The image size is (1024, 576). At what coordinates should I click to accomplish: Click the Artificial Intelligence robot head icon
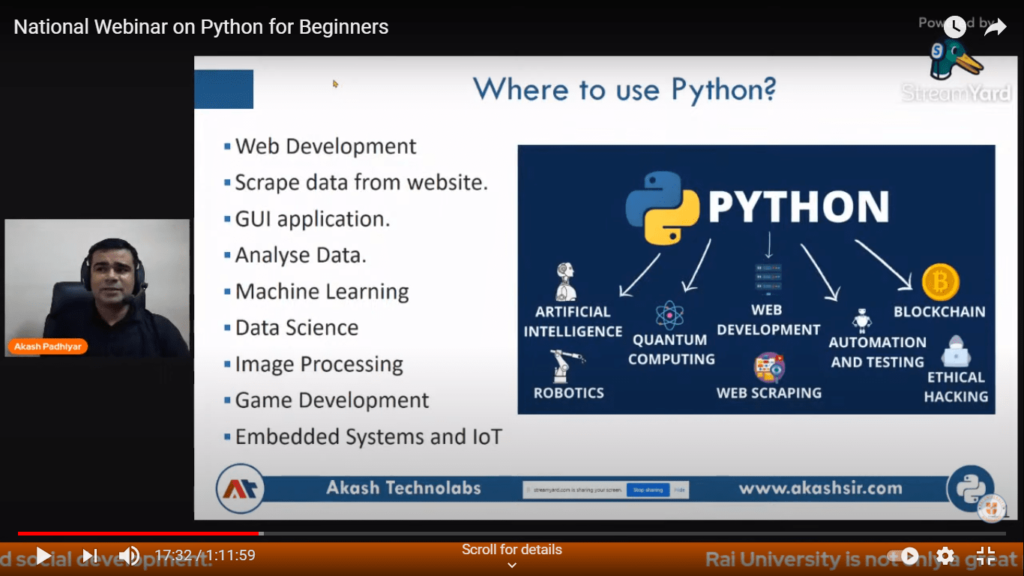(566, 281)
